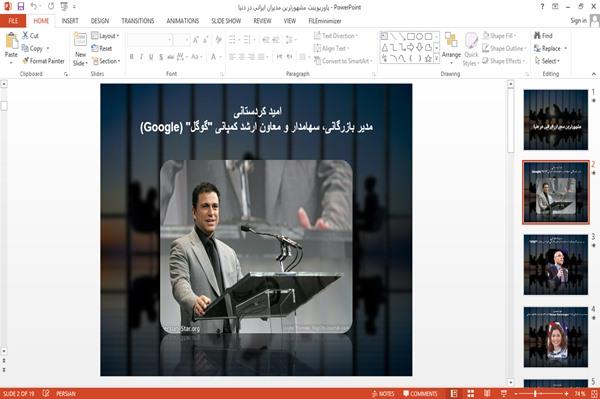Screen dimensions: 600x399
Task: Undo the last action
Action: pos(34,6)
